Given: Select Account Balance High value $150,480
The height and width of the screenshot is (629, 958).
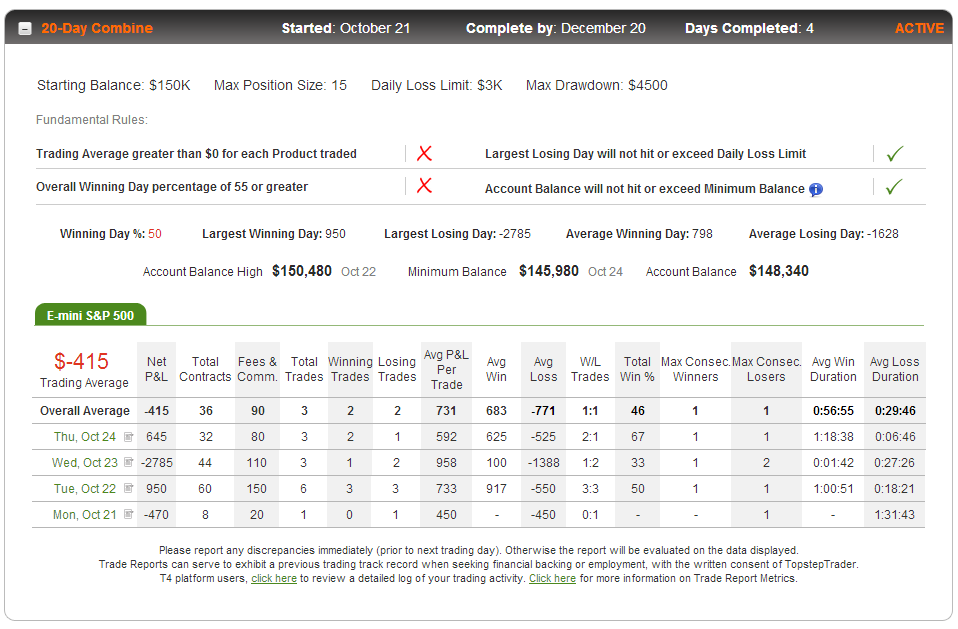Looking at the screenshot, I should coord(302,271).
